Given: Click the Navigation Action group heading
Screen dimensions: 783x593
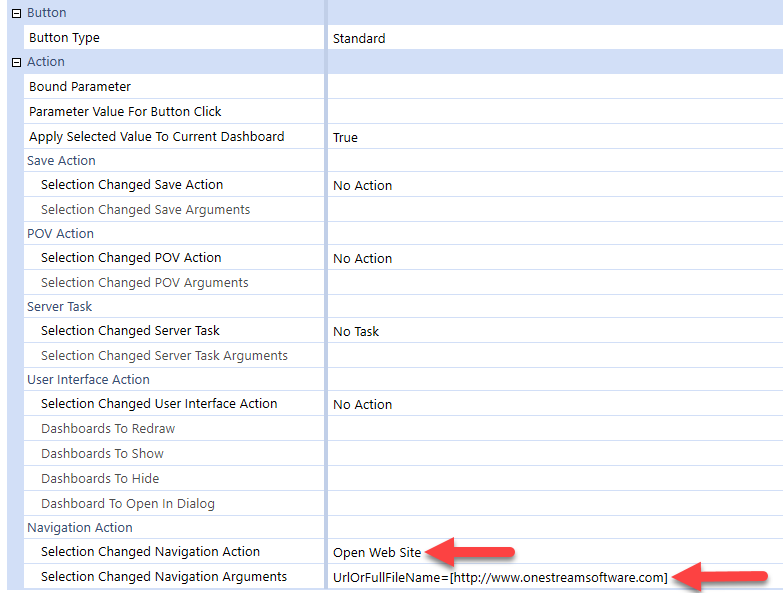Looking at the screenshot, I should [80, 528].
